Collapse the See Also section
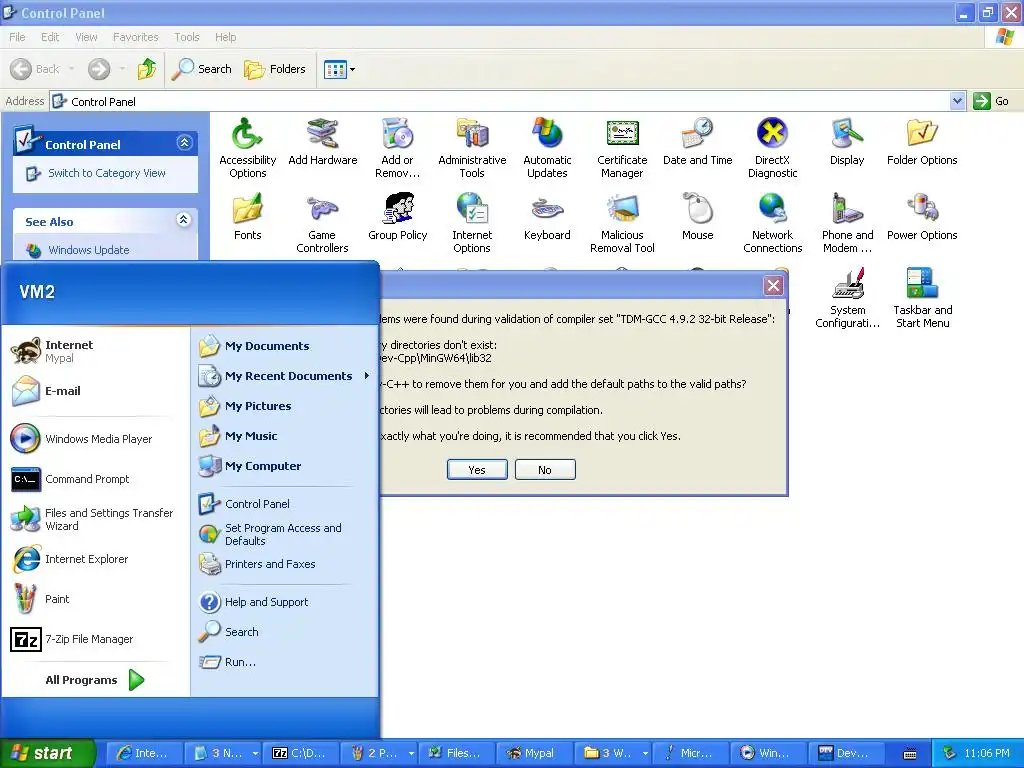The image size is (1024, 768). 184,220
